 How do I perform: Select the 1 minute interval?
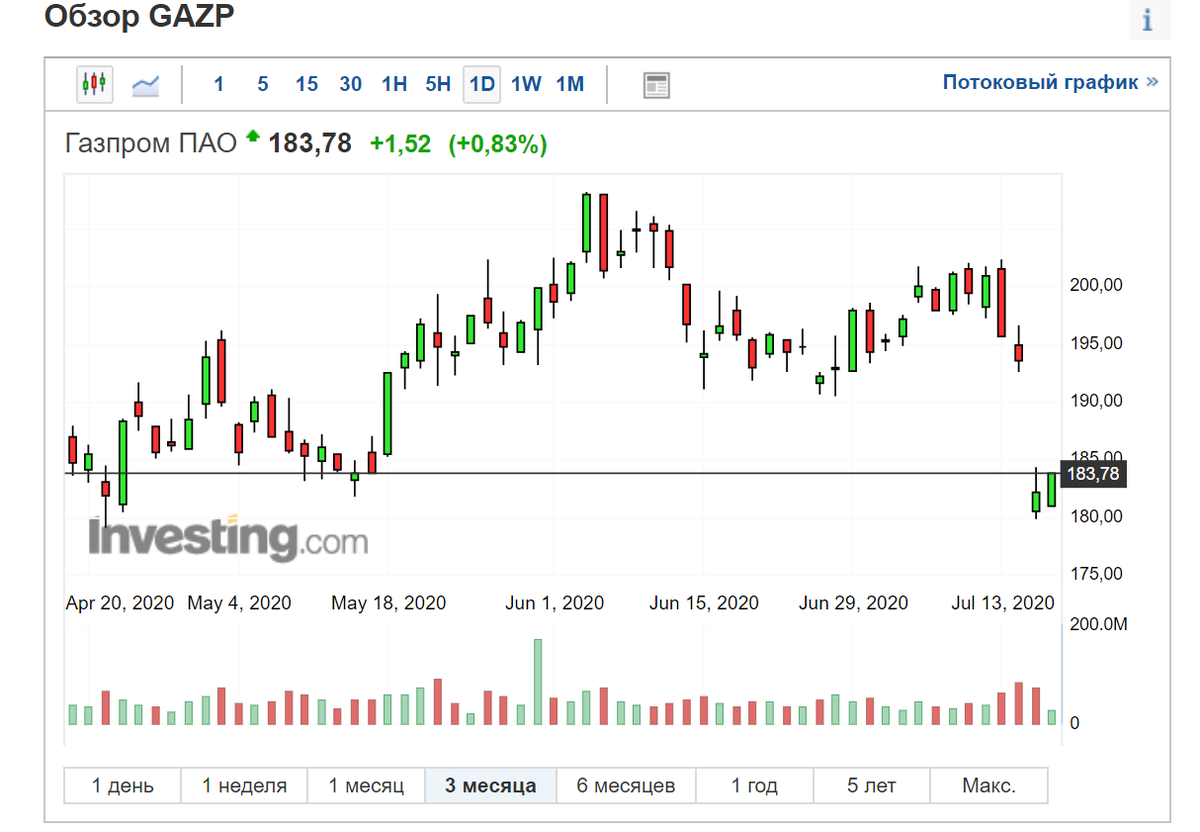pos(219,84)
